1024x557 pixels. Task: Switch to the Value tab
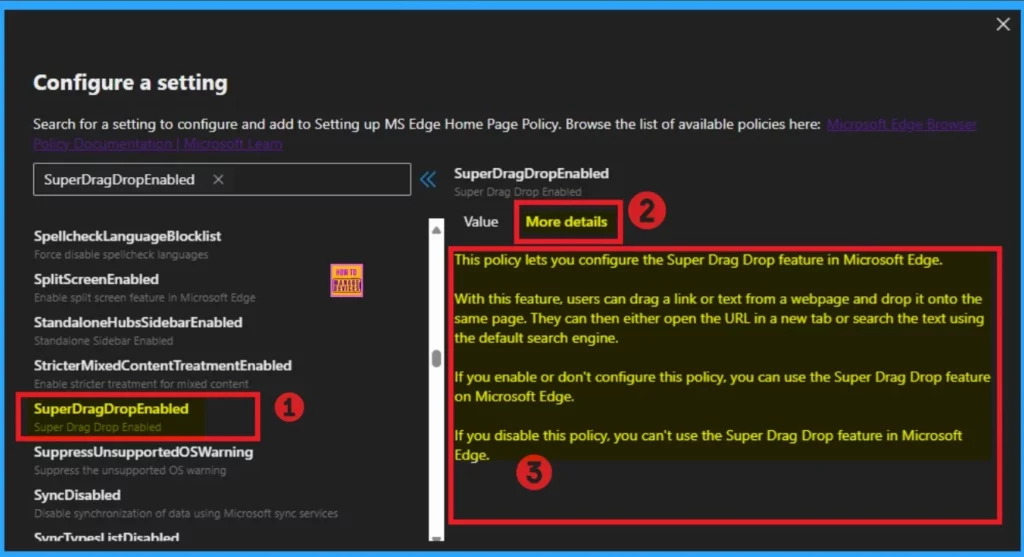pos(481,222)
